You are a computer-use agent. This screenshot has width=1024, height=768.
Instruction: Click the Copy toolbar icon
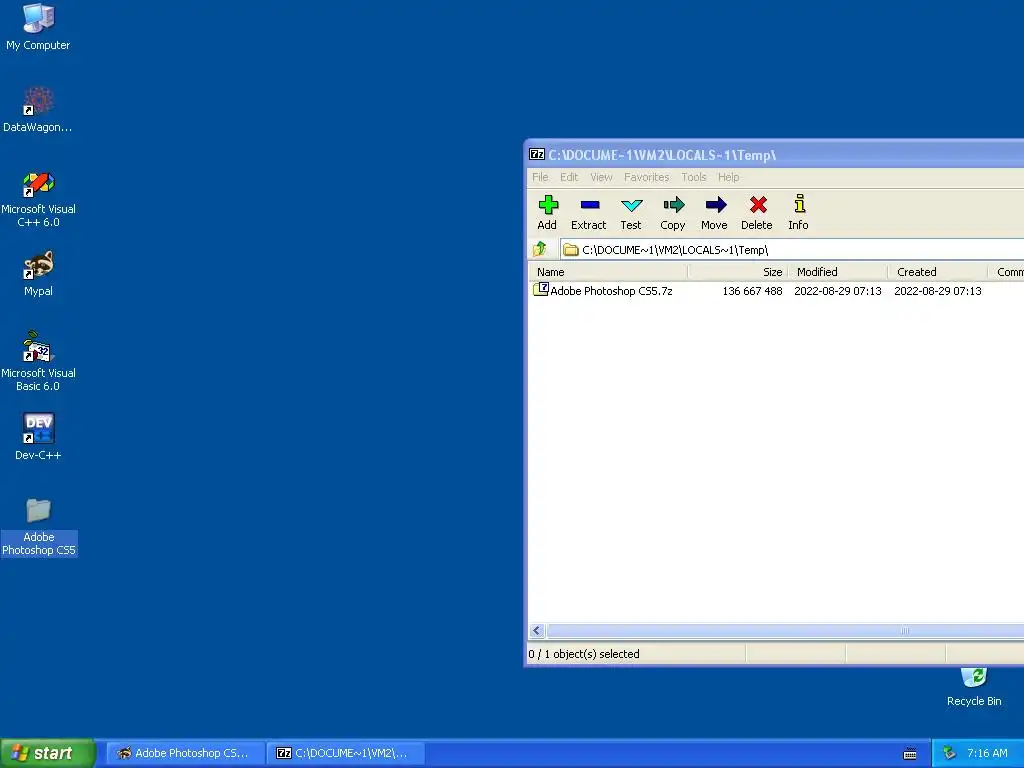coord(673,213)
